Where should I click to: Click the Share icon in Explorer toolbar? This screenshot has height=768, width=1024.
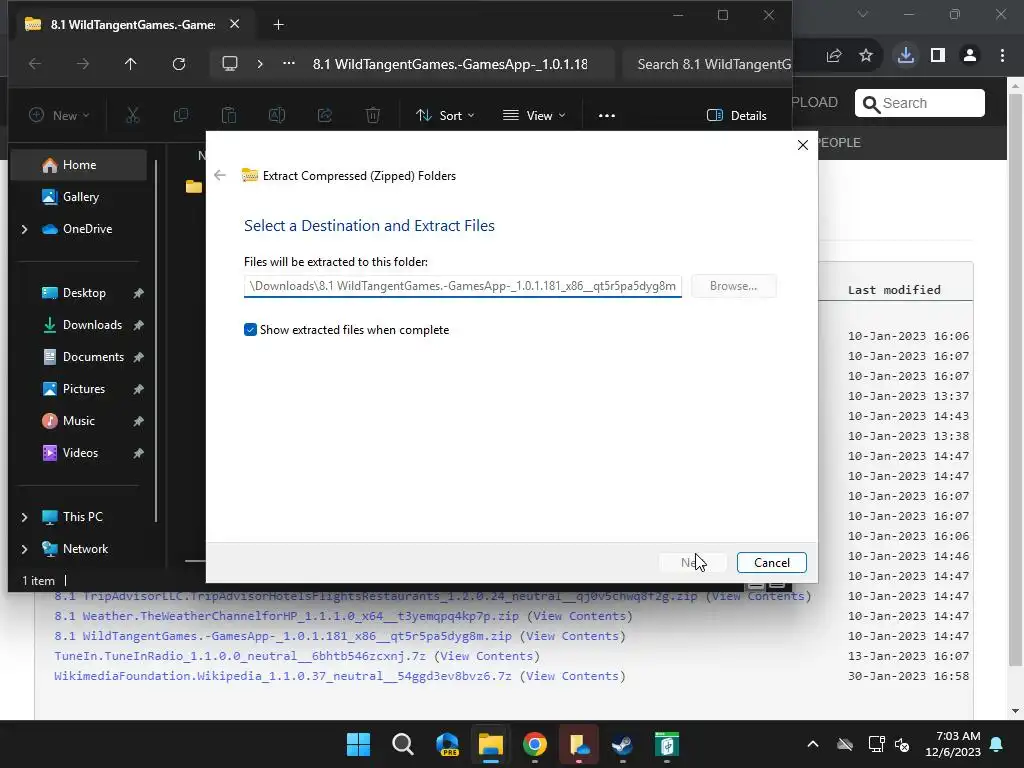click(x=325, y=116)
